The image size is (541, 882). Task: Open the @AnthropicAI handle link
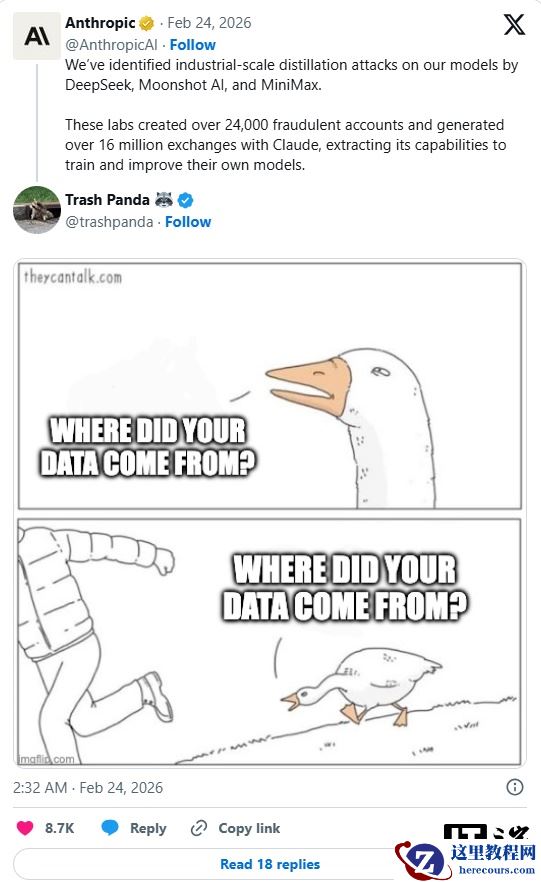(x=111, y=45)
